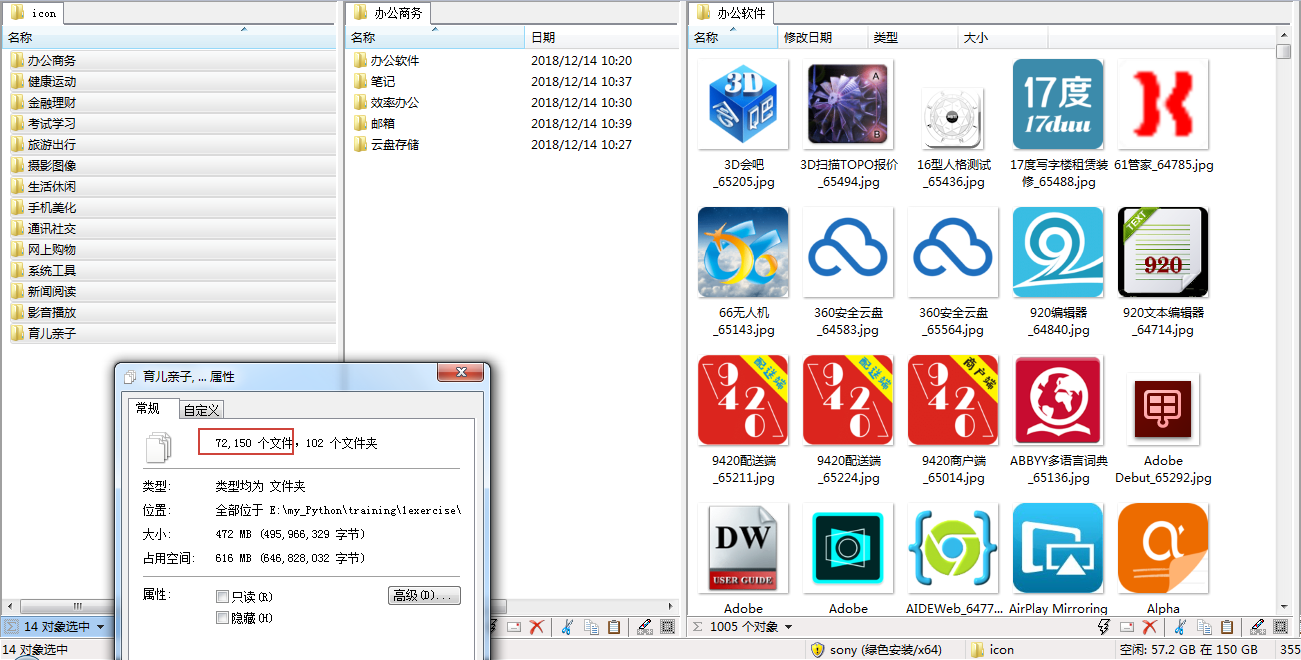Sort by 类型 column header

pyautogui.click(x=912, y=37)
